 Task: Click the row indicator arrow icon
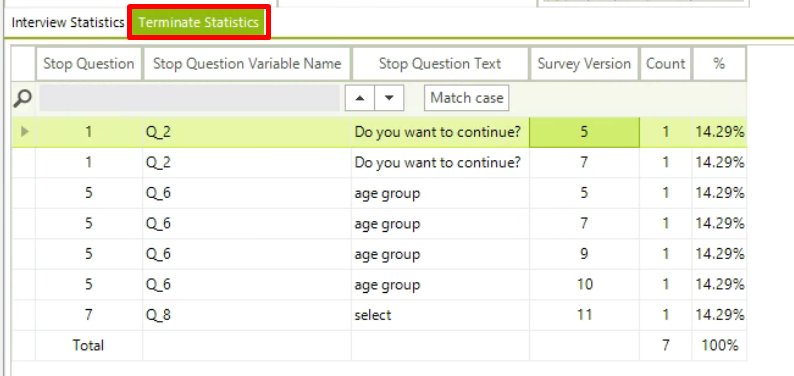(24, 132)
